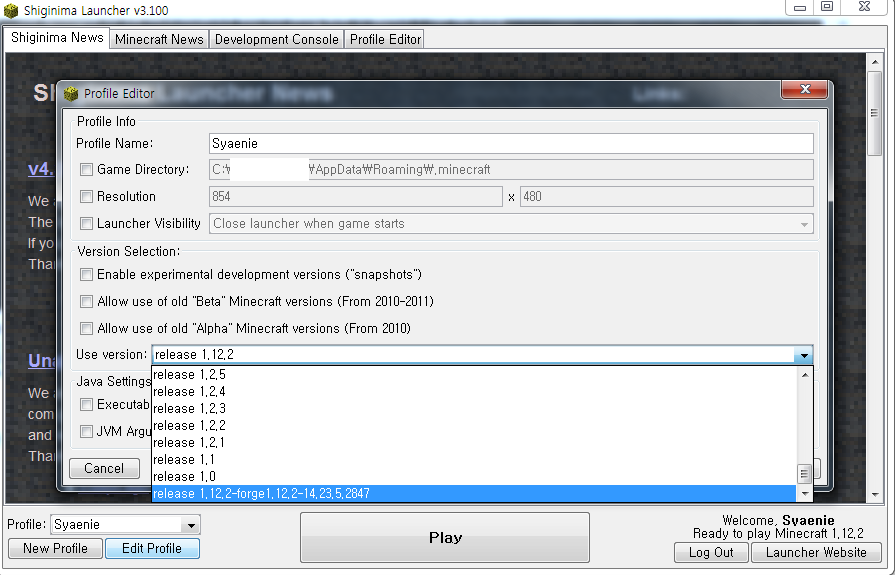Screen dimensions: 895x575
Task: Collapse the Use version dropdown arrow
Action: (804, 355)
